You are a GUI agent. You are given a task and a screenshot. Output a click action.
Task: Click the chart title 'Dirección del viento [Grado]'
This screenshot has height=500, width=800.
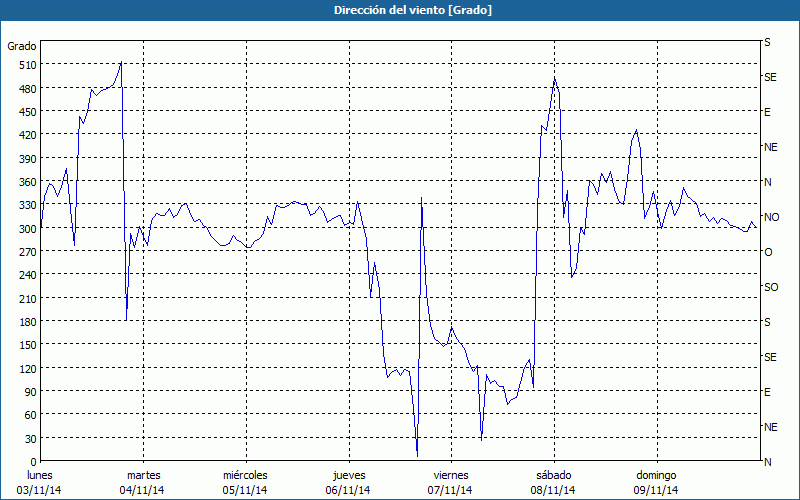pyautogui.click(x=400, y=10)
